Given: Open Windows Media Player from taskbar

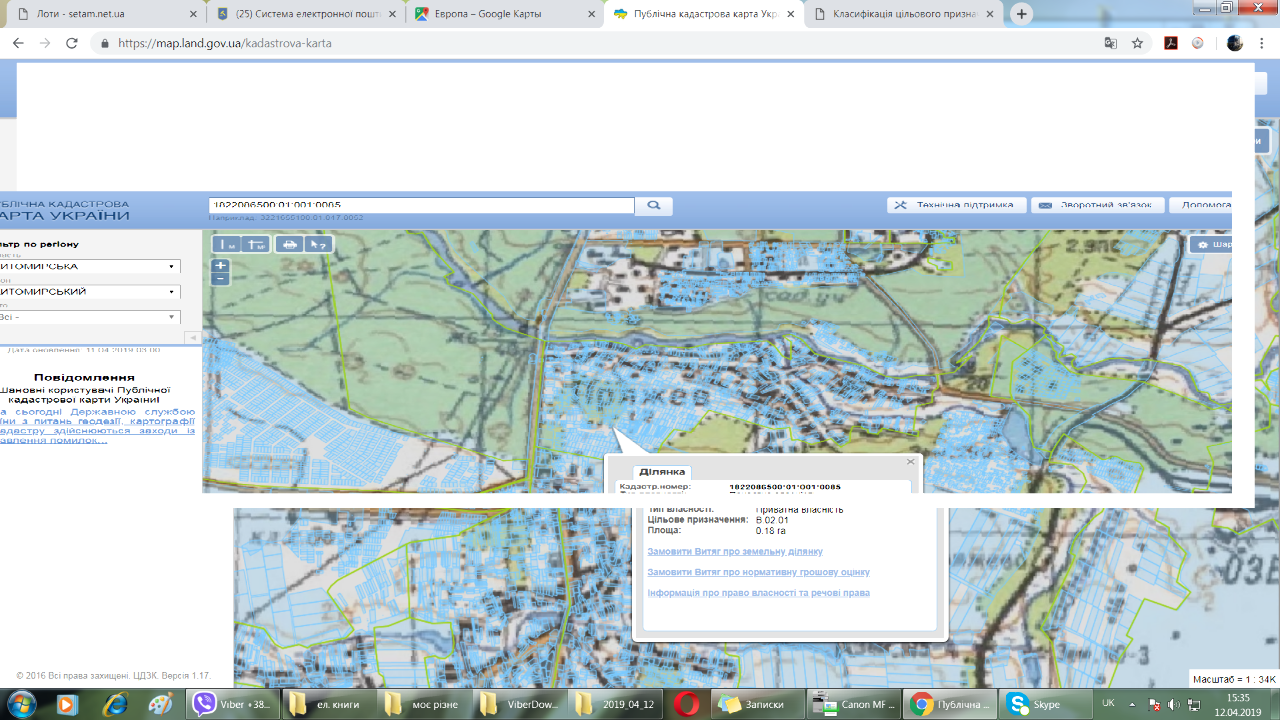Looking at the screenshot, I should [x=68, y=704].
